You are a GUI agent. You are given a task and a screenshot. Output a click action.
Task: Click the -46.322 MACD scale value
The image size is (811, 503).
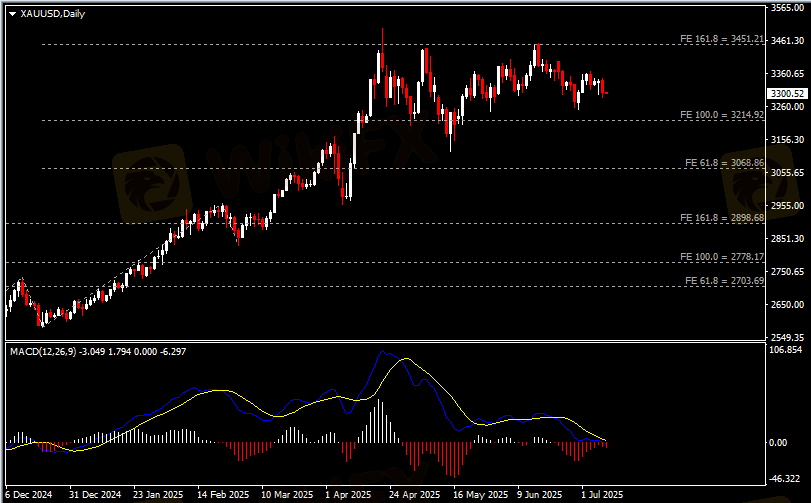click(785, 479)
